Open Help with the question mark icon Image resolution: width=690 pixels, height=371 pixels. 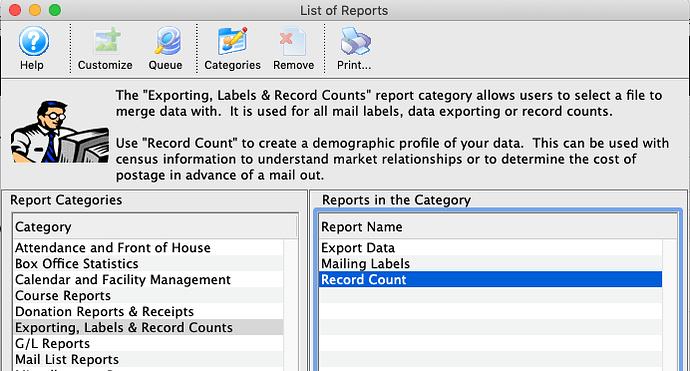tap(33, 41)
